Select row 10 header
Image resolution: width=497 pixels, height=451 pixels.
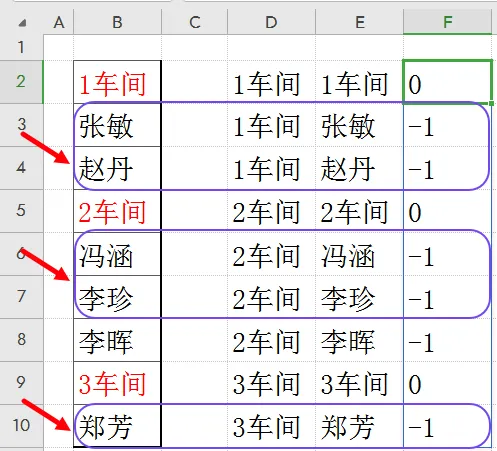[21, 426]
